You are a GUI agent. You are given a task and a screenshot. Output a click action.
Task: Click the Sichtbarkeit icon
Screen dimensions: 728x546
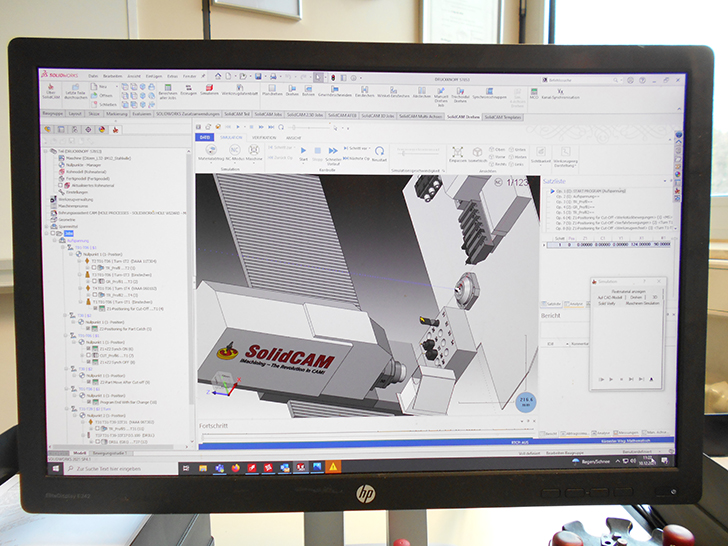541,152
